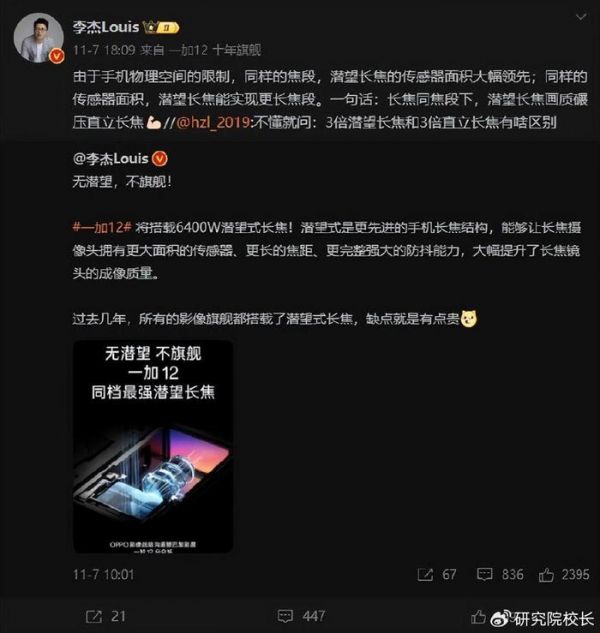Click verified badge beside quoted @李杰Louis
Viewport: 600px width, 633px height.
[160, 159]
